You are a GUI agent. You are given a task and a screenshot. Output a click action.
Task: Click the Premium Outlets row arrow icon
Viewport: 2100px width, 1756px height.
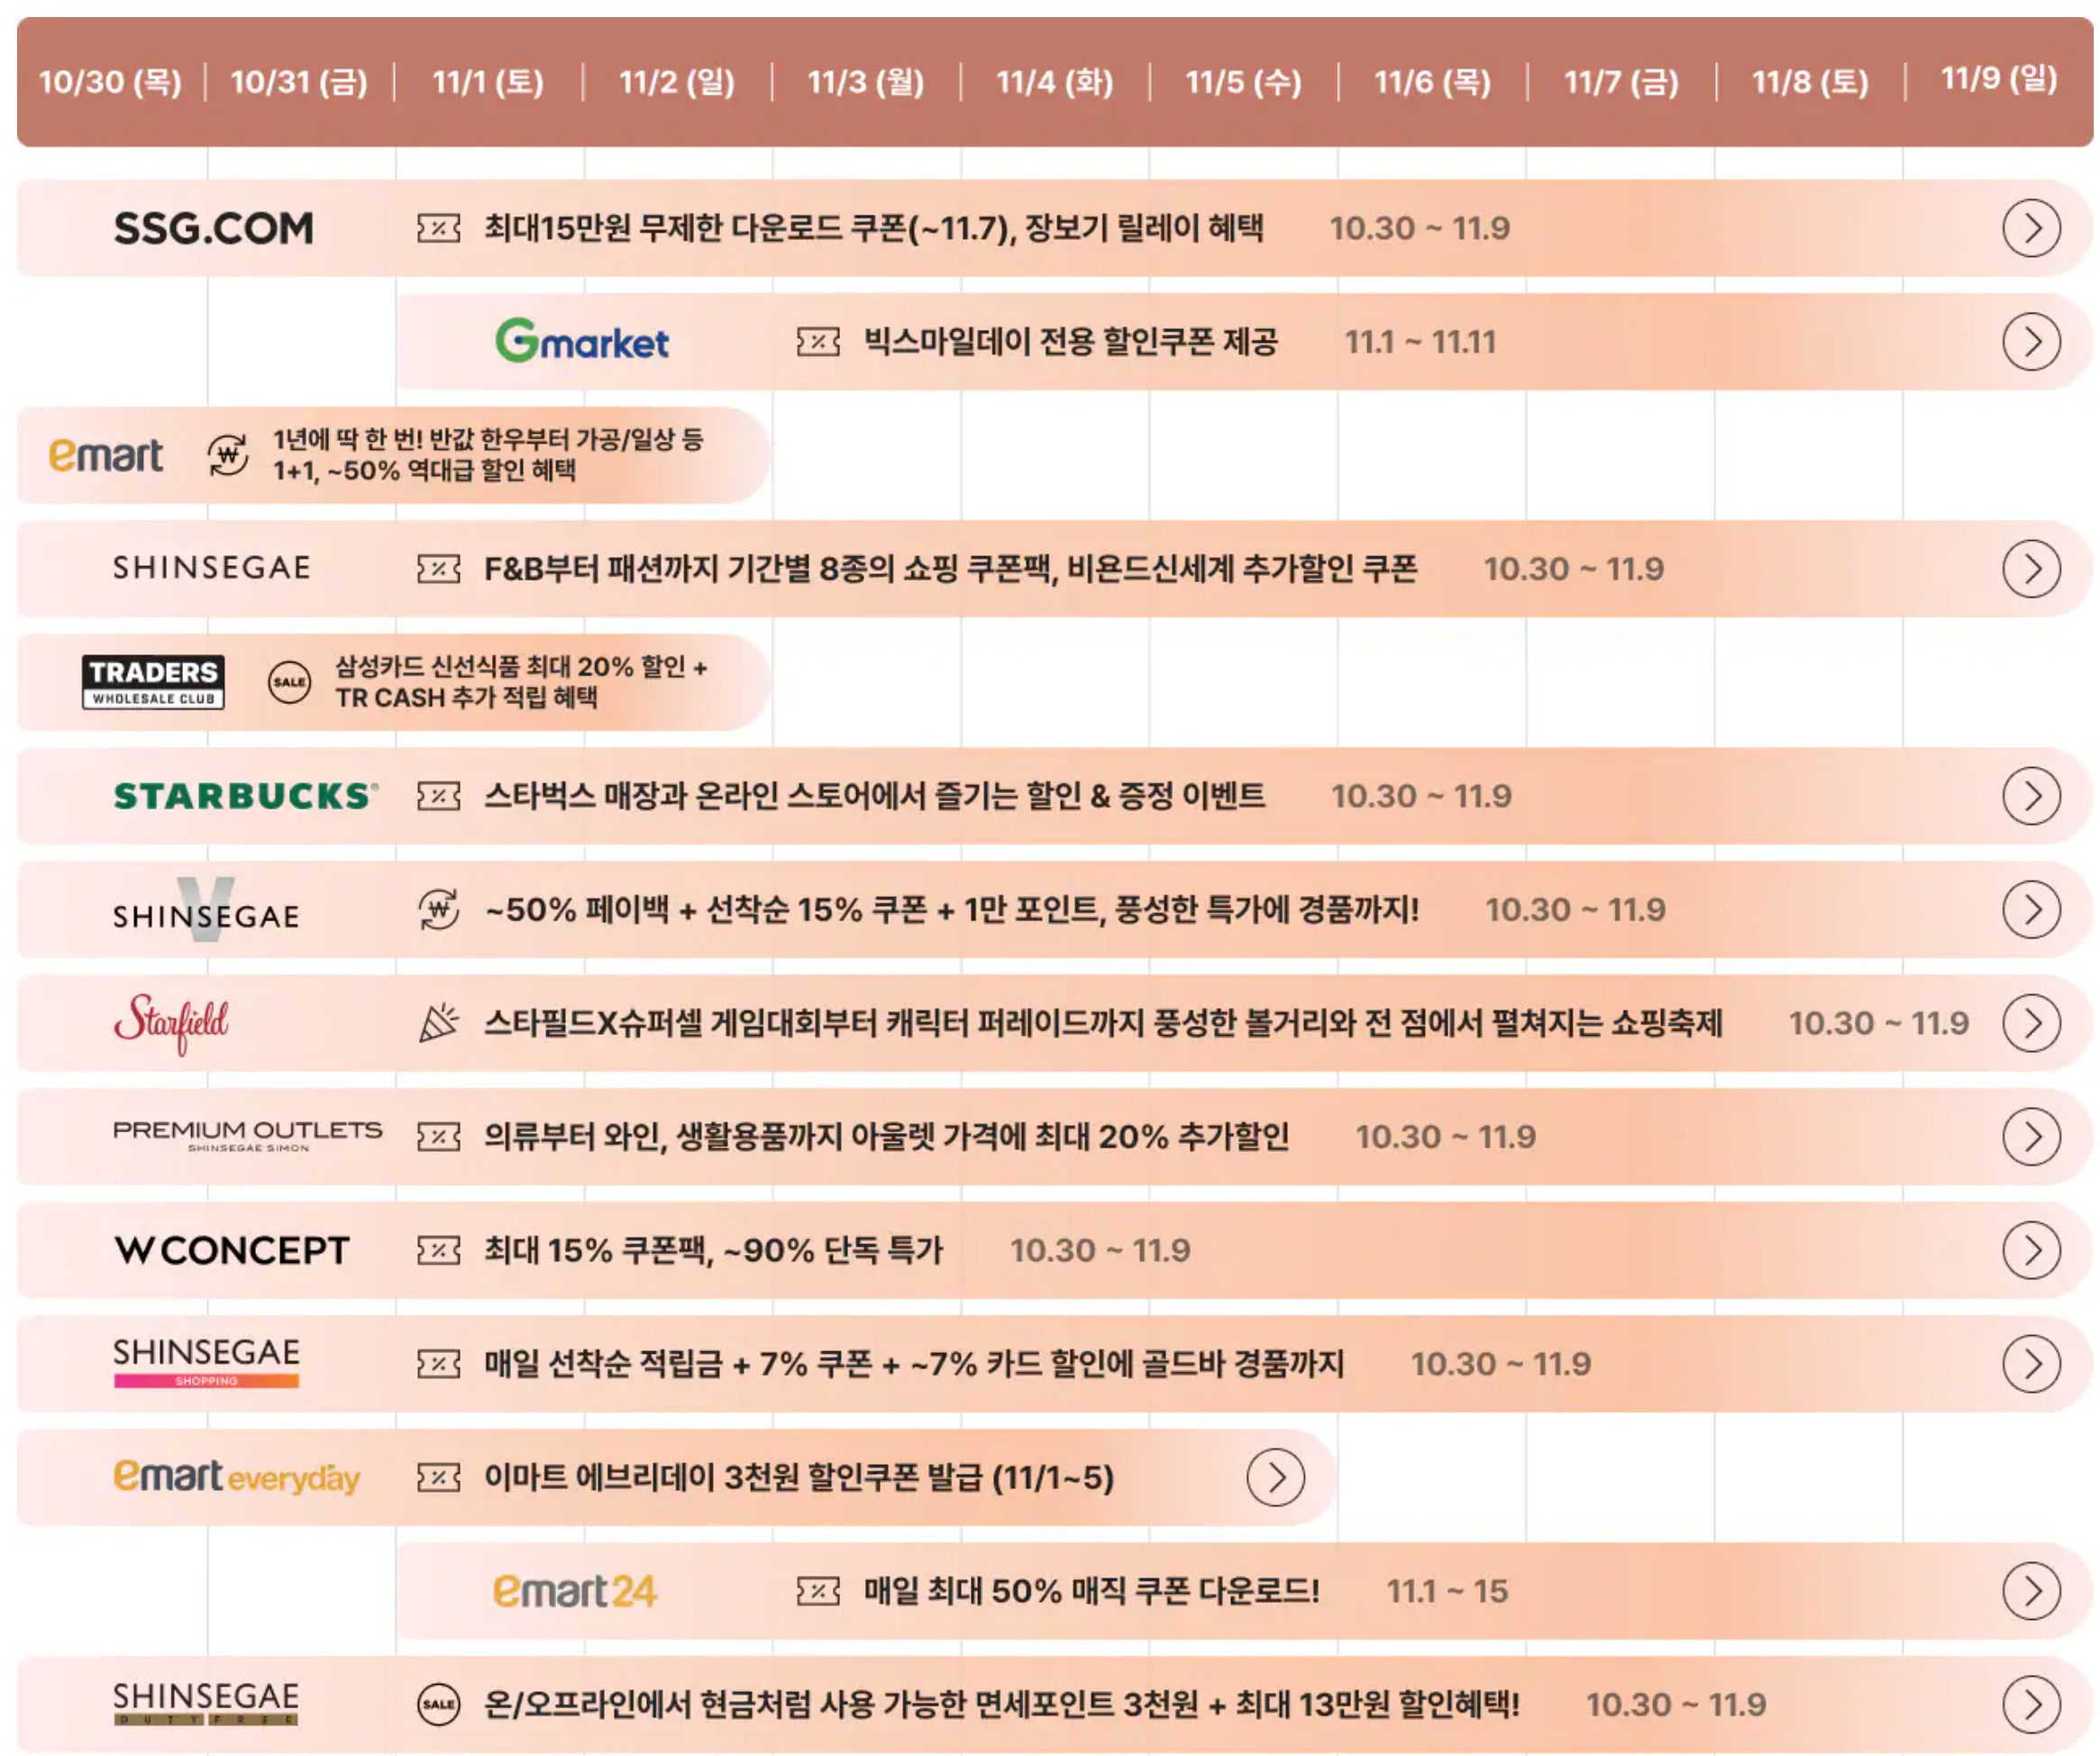pos(2031,1137)
